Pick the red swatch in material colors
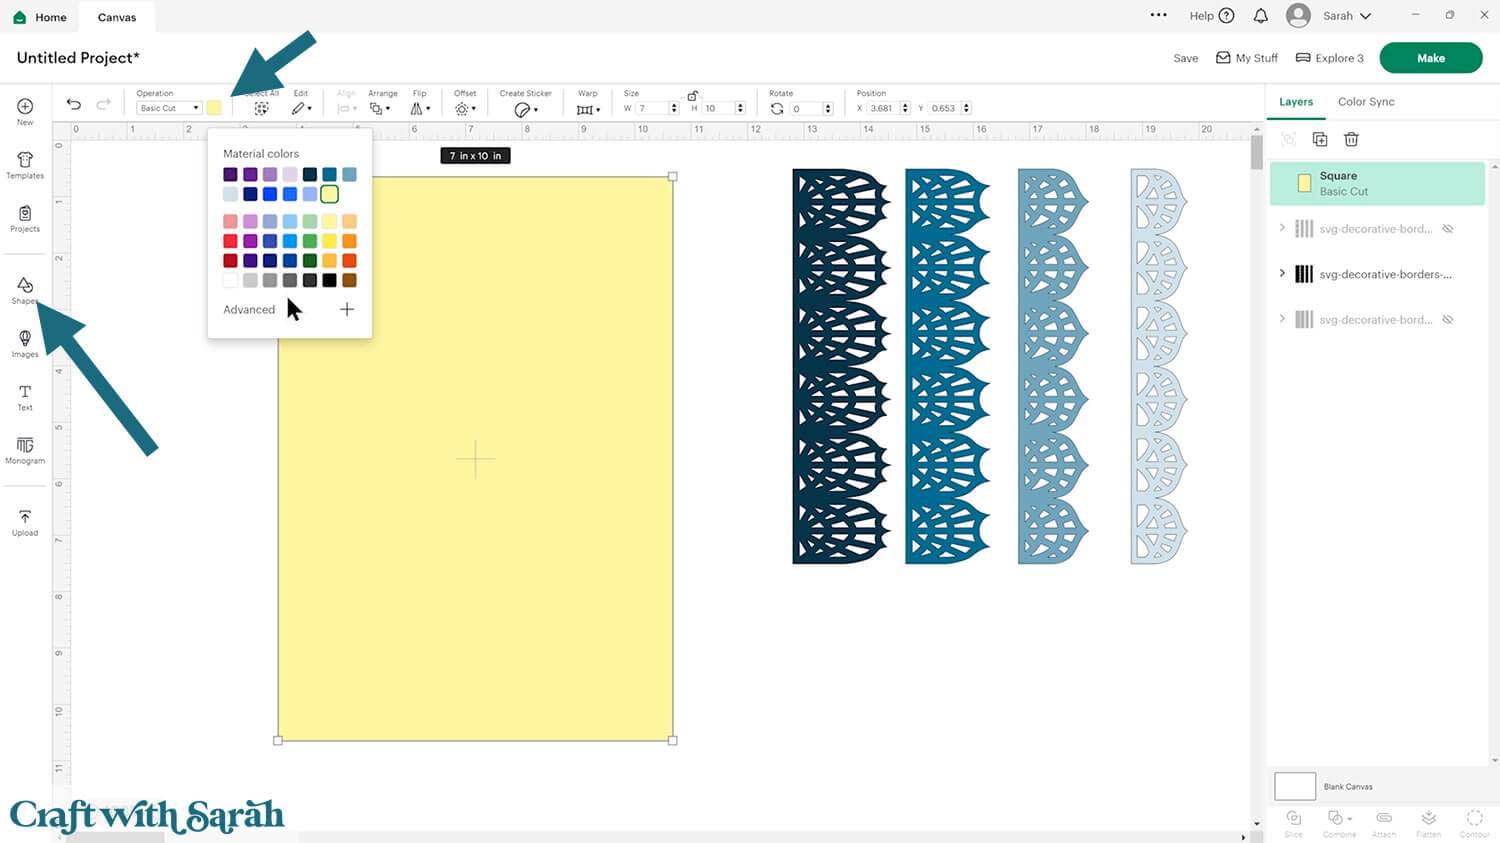This screenshot has height=843, width=1500. click(x=230, y=241)
